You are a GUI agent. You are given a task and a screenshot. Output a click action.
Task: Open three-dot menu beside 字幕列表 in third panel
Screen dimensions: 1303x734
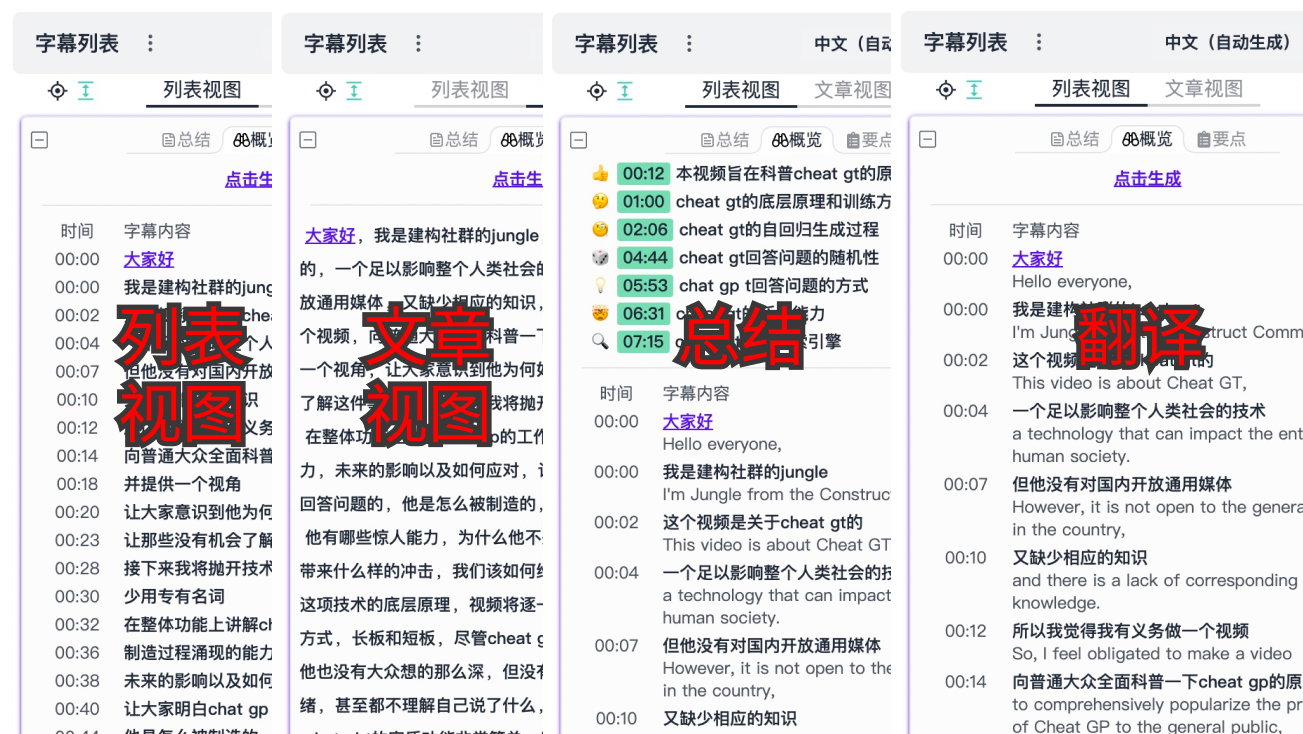point(688,44)
